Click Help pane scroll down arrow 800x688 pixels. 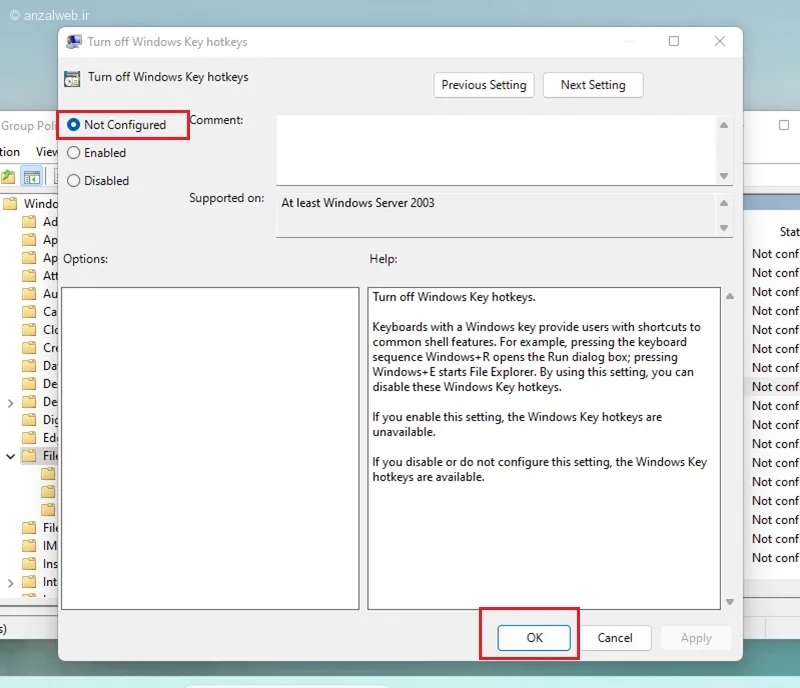point(730,602)
